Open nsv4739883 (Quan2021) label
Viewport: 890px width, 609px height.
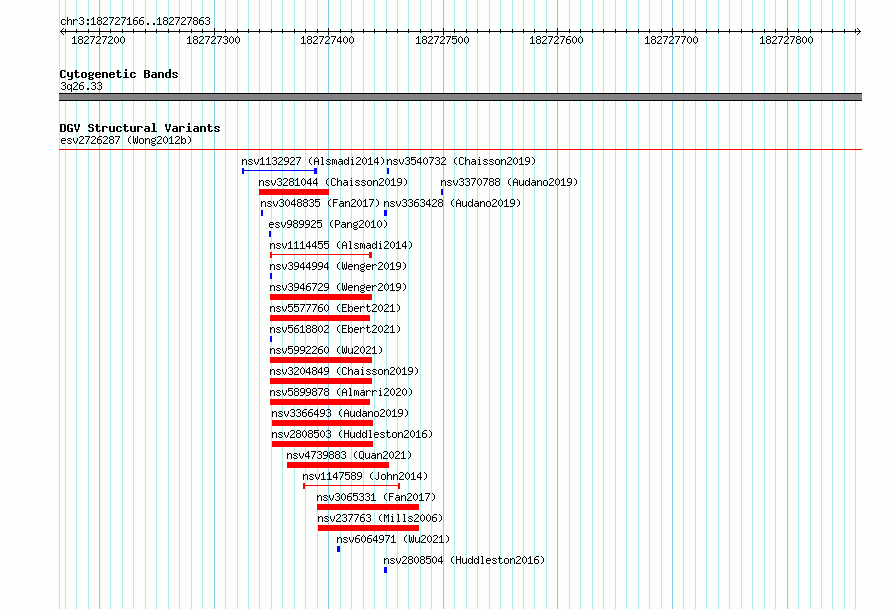point(349,455)
